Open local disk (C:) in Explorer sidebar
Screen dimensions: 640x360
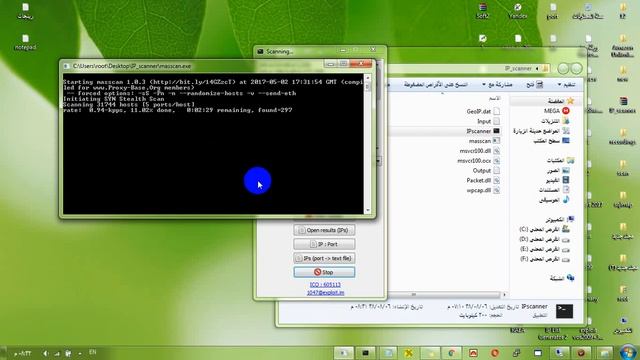(544, 229)
